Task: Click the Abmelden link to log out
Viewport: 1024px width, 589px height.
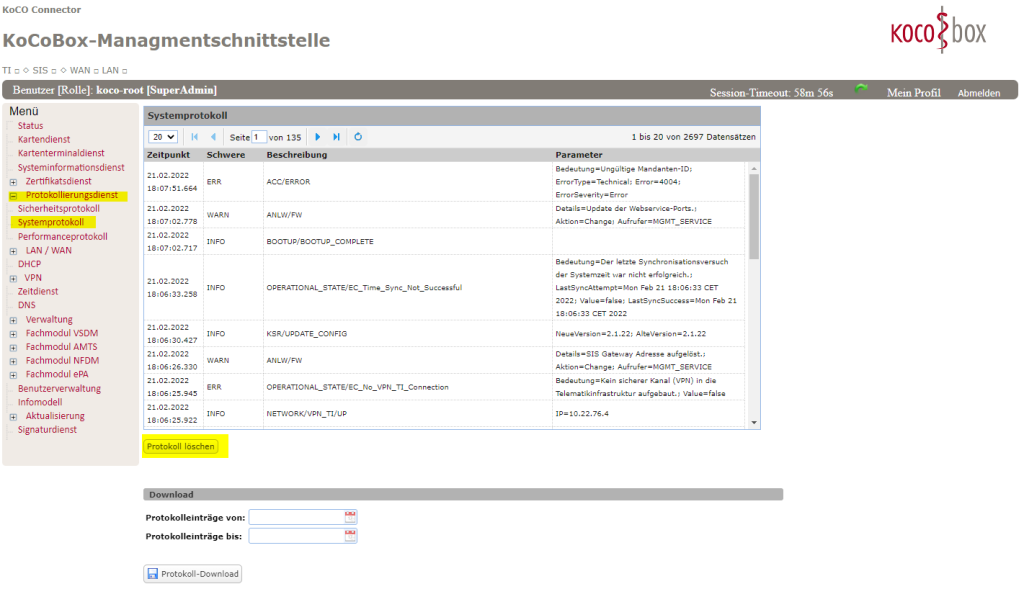Action: [x=978, y=92]
